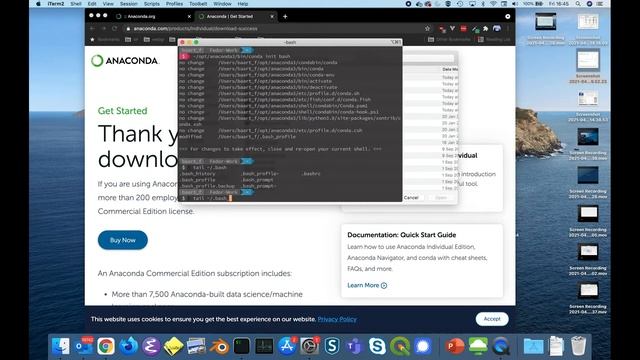Open the Screen Recording thumbnail ending 02.mov
This screenshot has width=640, height=360.
pyautogui.click(x=588, y=252)
